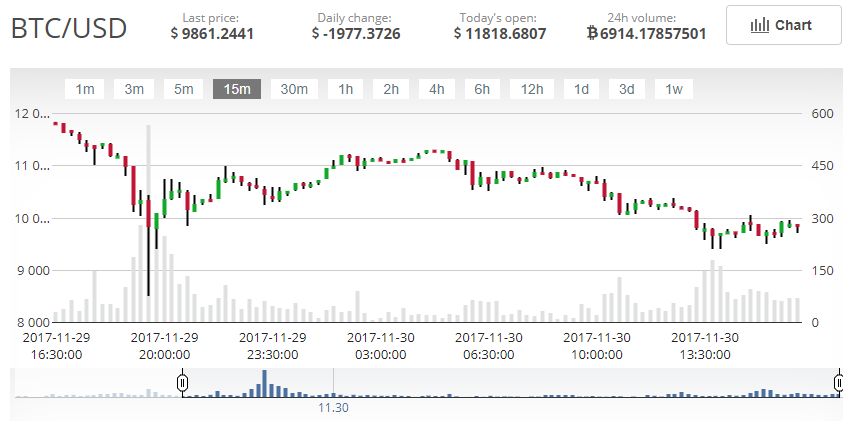The height and width of the screenshot is (426, 863).
Task: Show 3d candles
Action: [626, 89]
